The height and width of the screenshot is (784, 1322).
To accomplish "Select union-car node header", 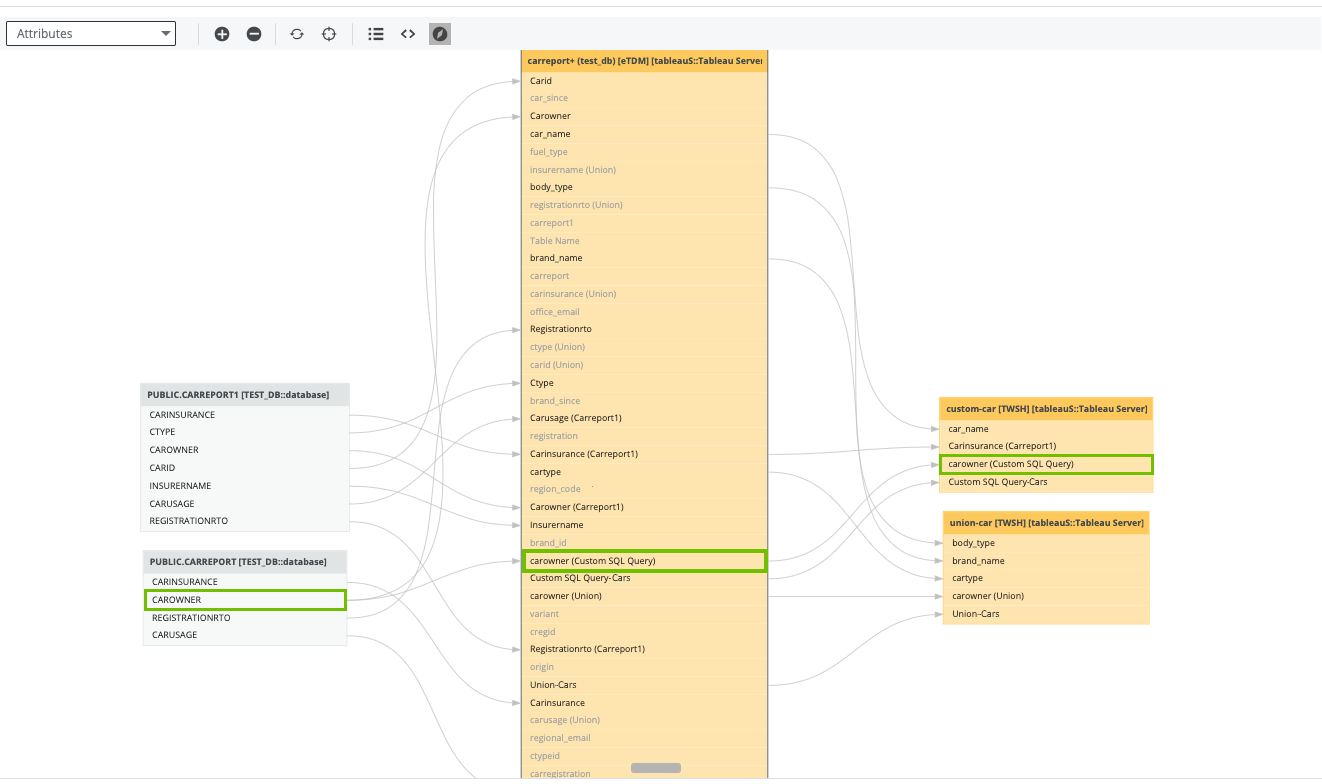I will 1046,523.
